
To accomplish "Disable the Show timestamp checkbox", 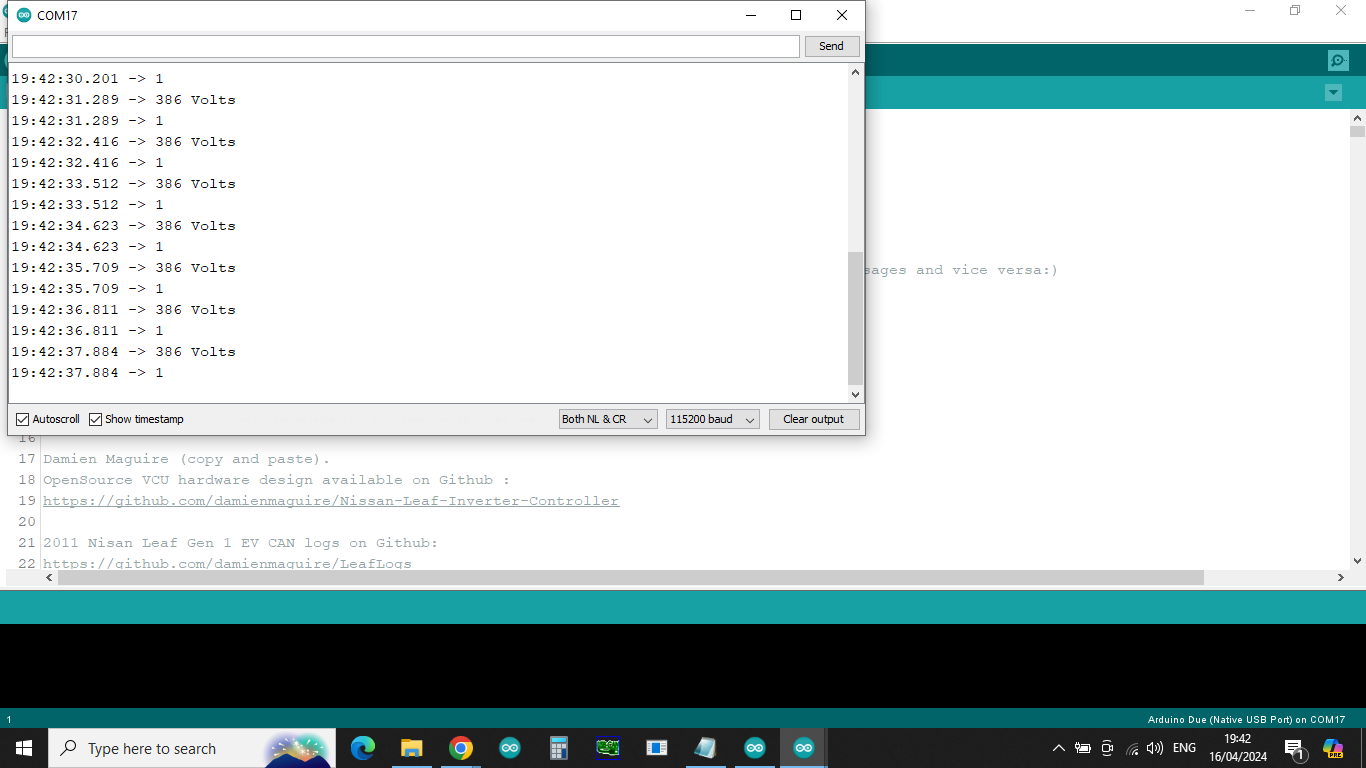I will click(x=96, y=419).
